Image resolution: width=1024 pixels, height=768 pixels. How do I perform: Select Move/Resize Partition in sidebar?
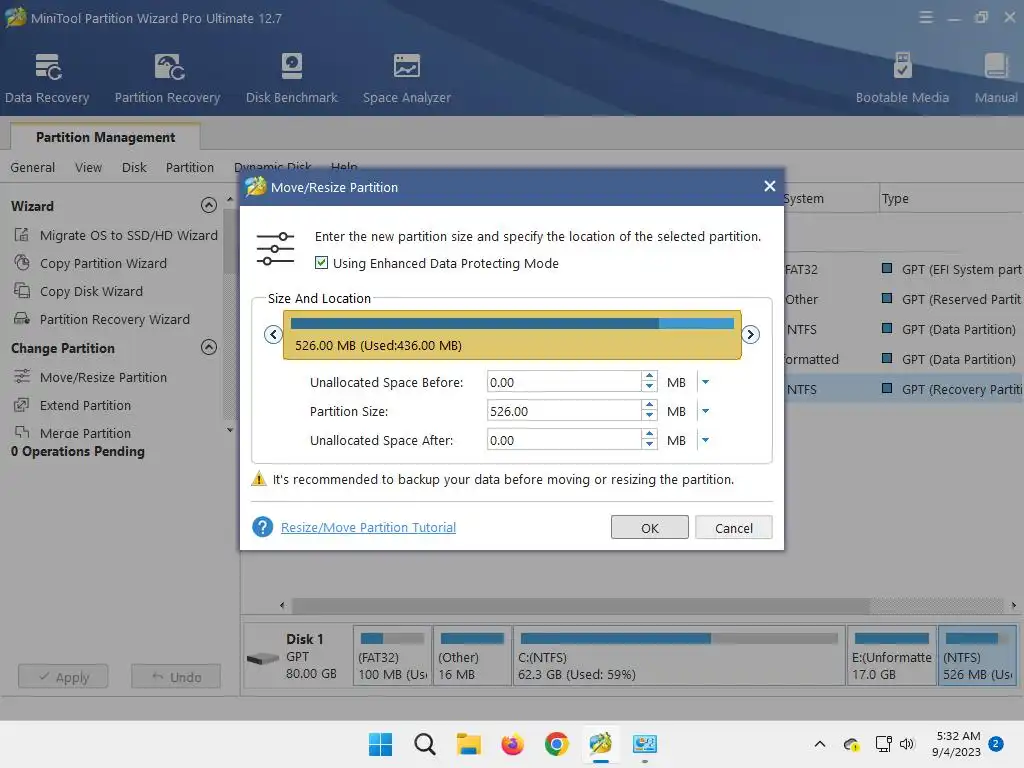click(x=91, y=377)
